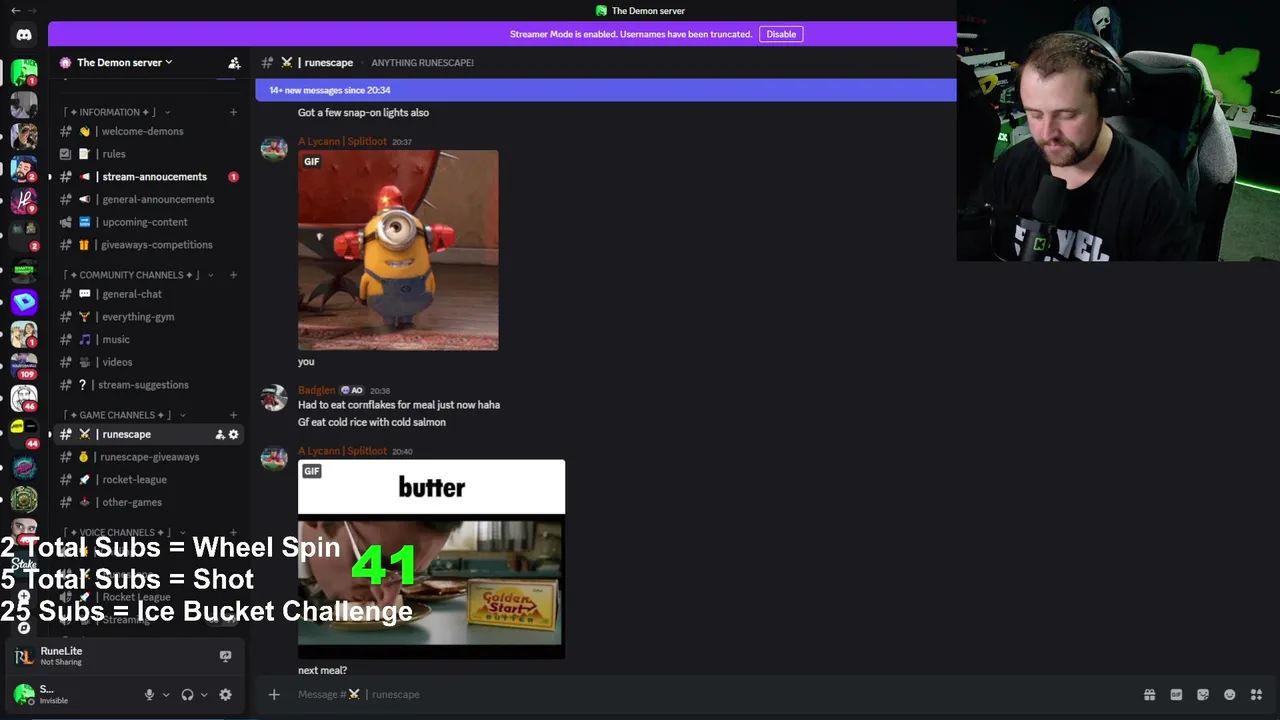Open message attachment plus button
Viewport: 1280px width, 720px height.
click(x=274, y=695)
